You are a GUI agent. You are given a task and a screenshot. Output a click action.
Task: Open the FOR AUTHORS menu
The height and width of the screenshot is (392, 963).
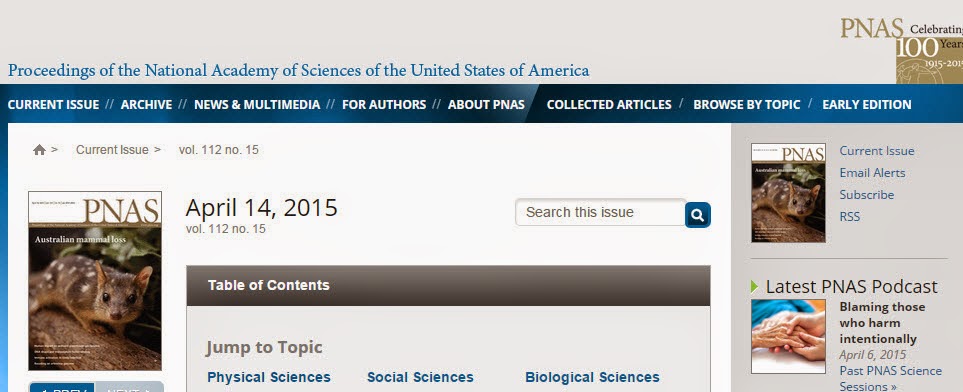pyautogui.click(x=384, y=104)
